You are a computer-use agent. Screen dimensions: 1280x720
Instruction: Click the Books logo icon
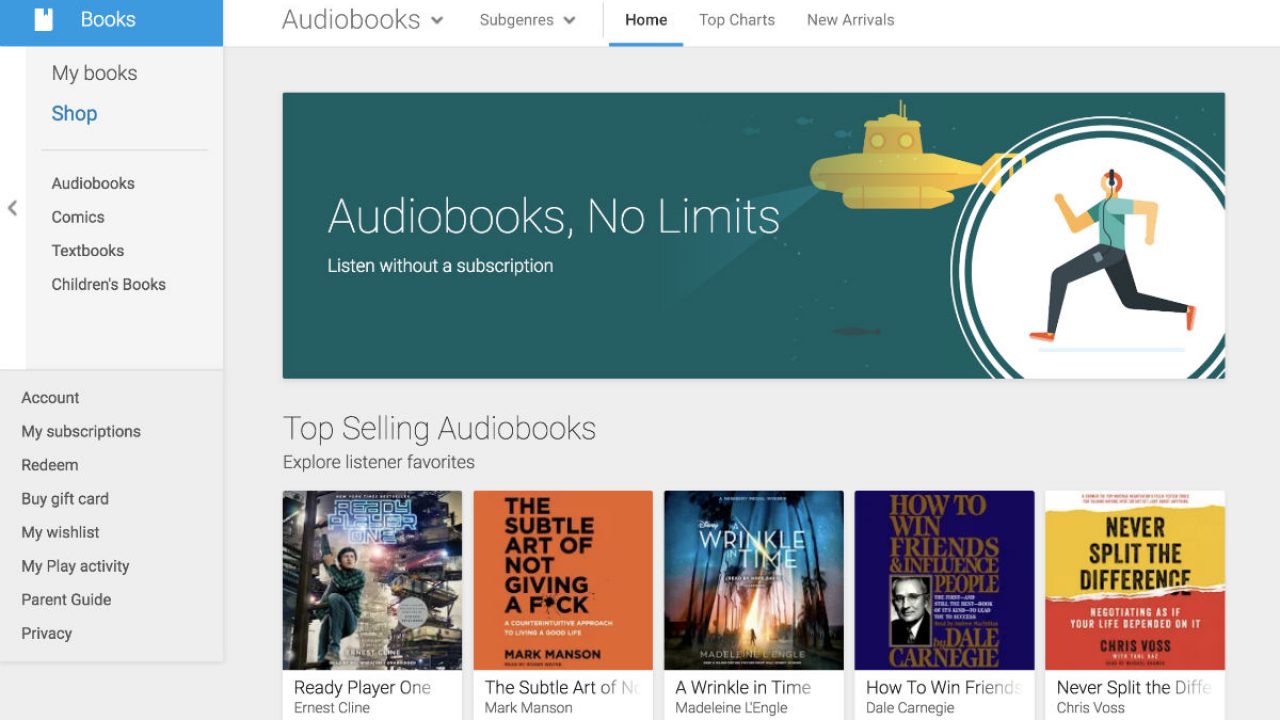[x=43, y=20]
